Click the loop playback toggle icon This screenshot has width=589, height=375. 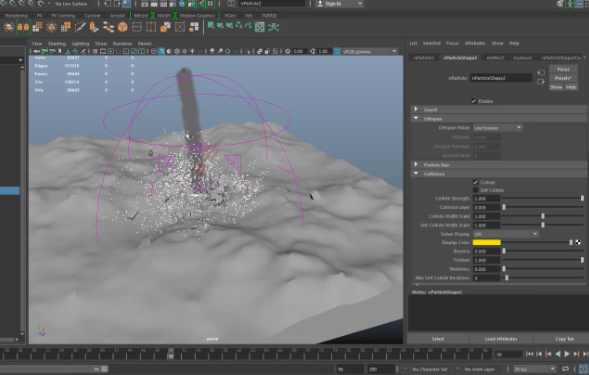point(565,369)
